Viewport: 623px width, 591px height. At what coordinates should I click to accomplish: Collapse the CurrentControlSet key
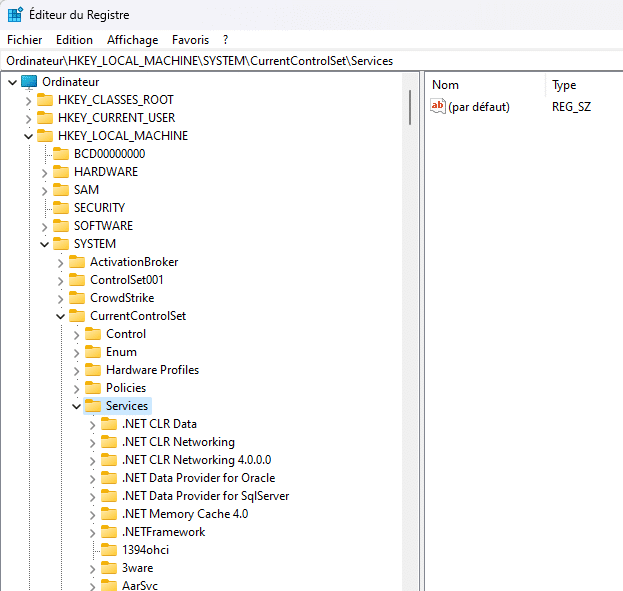pyautogui.click(x=60, y=316)
